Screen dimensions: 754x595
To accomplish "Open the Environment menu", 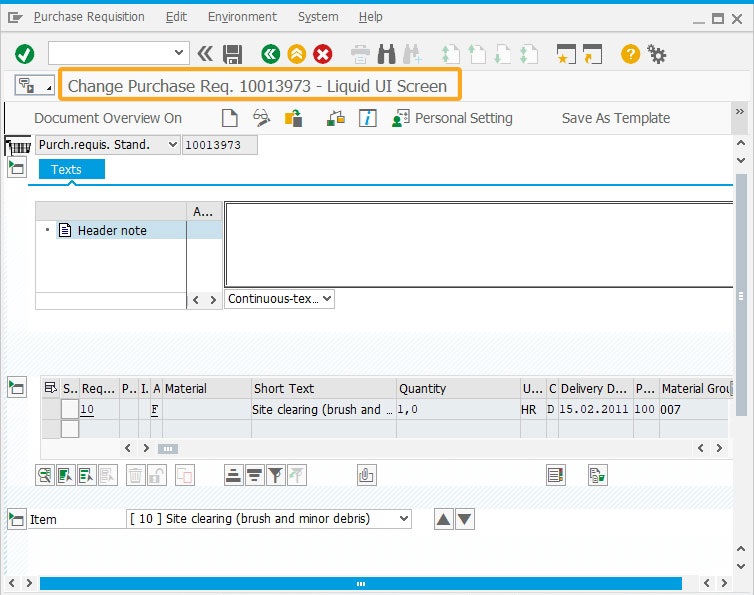I will point(242,17).
